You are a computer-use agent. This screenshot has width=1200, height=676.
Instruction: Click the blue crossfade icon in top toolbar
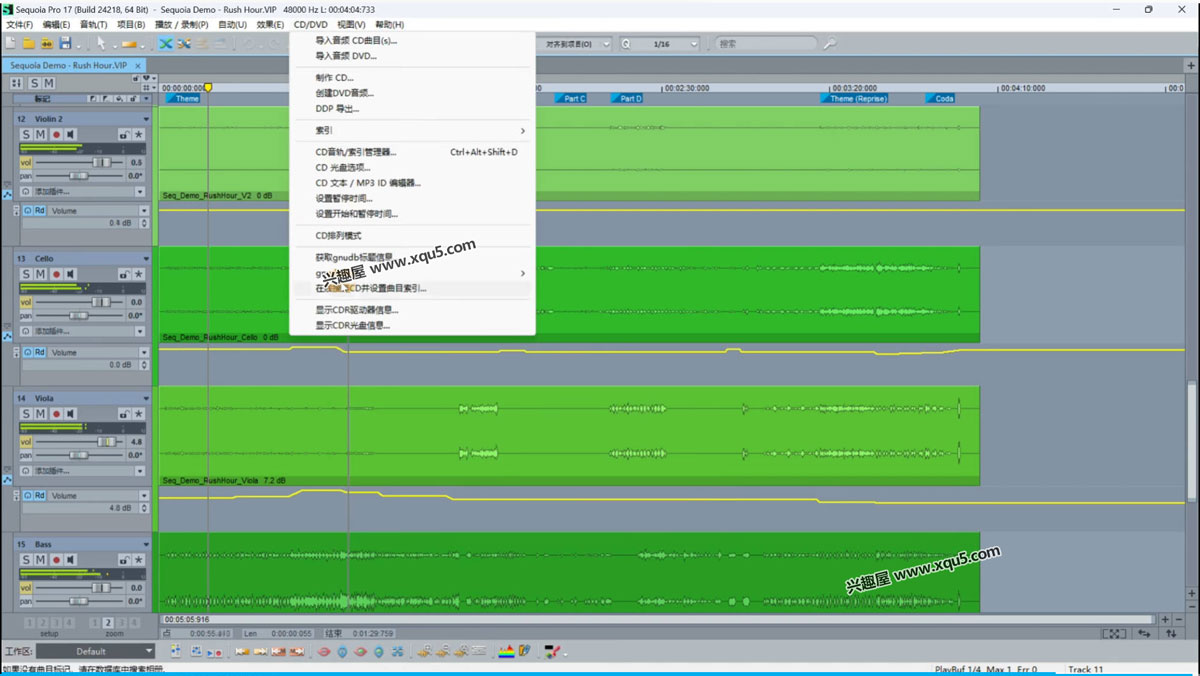(166, 44)
